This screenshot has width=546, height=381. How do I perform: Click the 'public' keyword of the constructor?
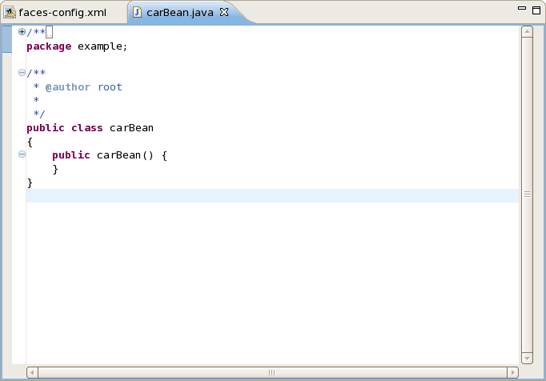click(71, 155)
